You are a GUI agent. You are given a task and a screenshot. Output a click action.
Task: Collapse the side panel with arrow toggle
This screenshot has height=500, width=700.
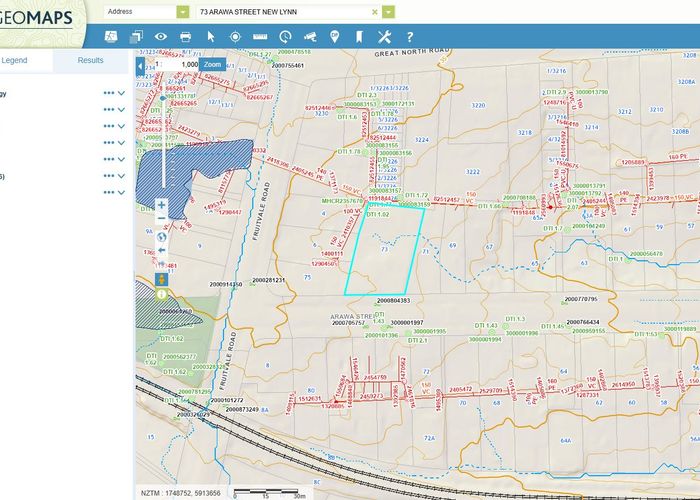pos(140,65)
